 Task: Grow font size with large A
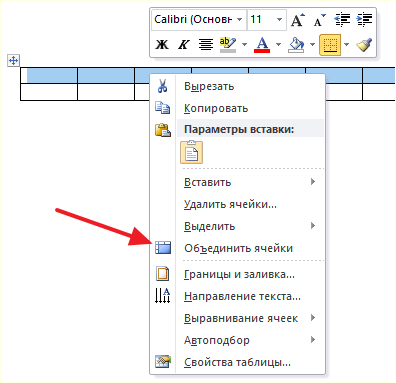pos(297,20)
